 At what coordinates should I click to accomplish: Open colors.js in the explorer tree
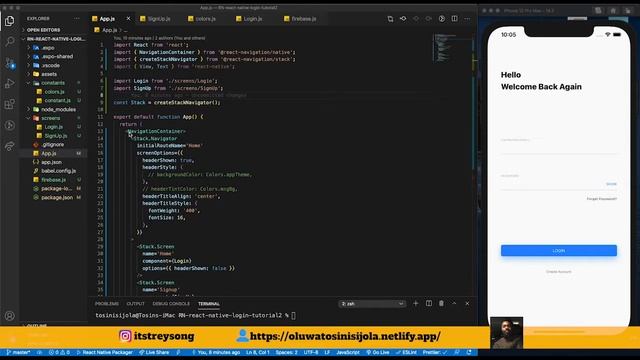[x=54, y=92]
